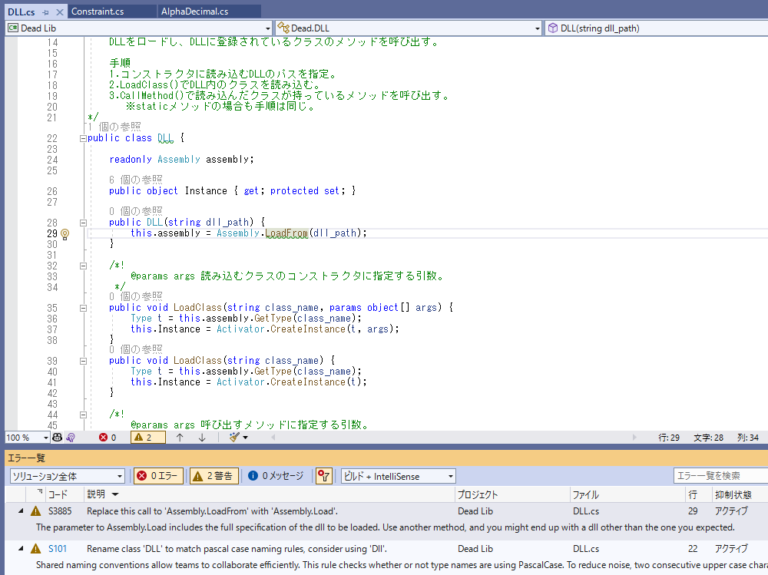Click the エラー一覧 panel title
This screenshot has height=575, width=768.
click(x=26, y=458)
